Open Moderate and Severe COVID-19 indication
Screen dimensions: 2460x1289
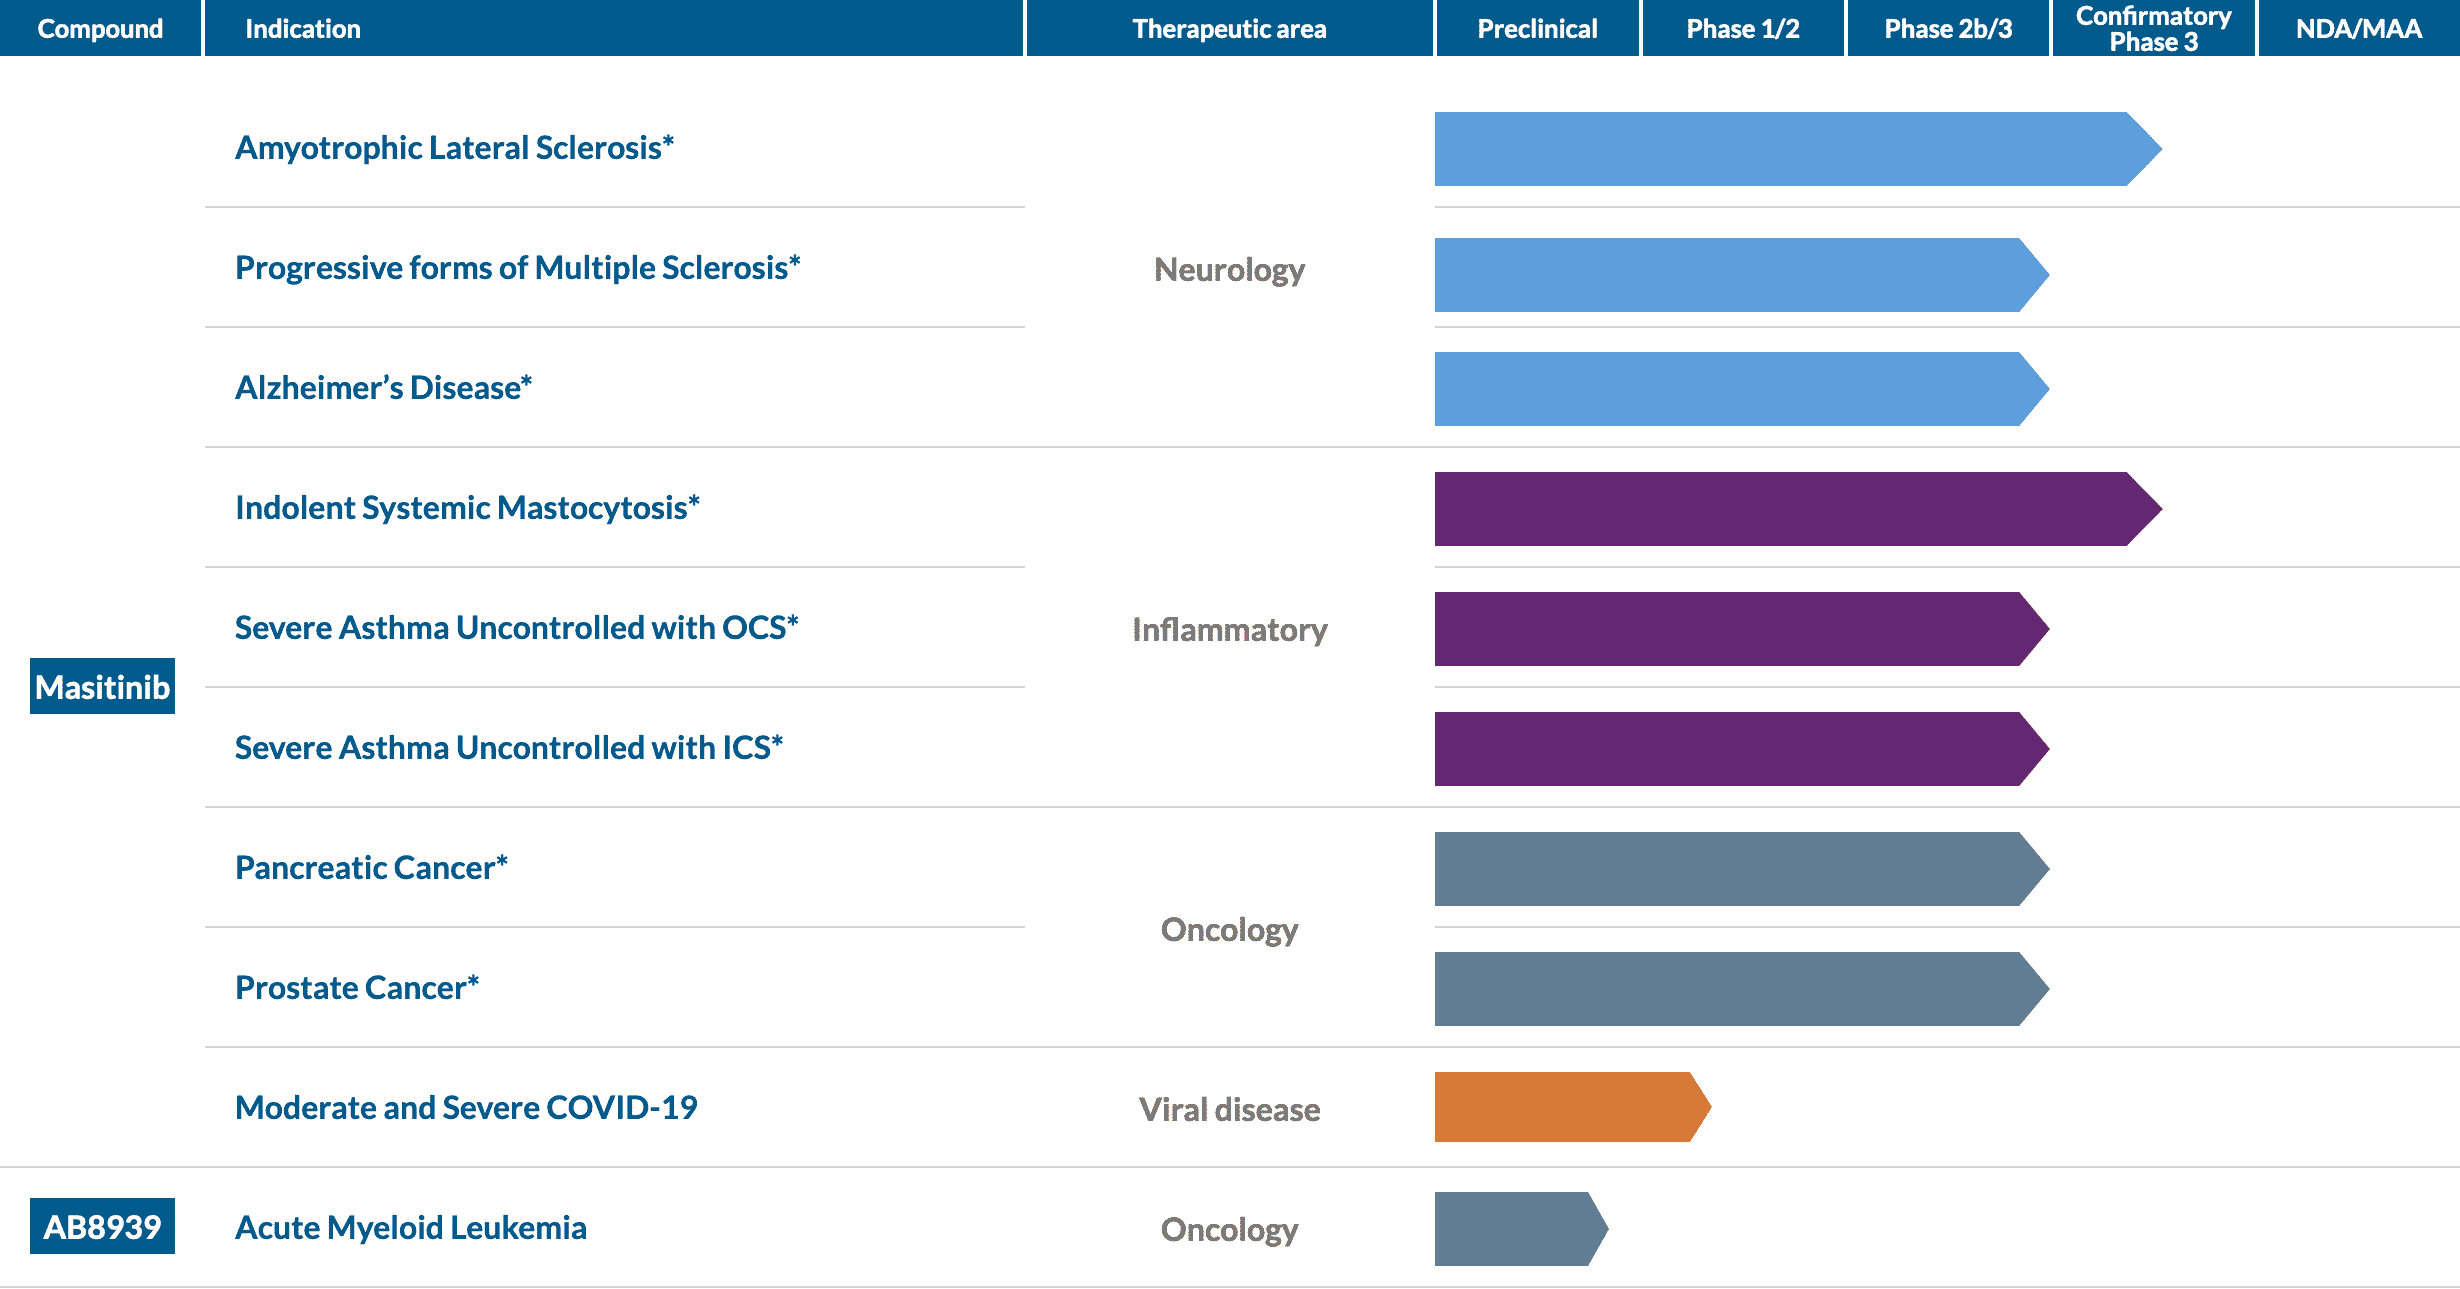tap(466, 1108)
